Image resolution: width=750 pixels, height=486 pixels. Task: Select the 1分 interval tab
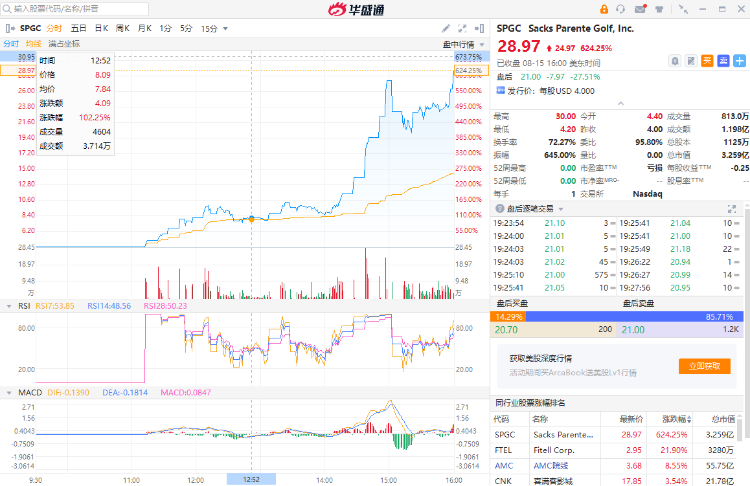tap(165, 29)
